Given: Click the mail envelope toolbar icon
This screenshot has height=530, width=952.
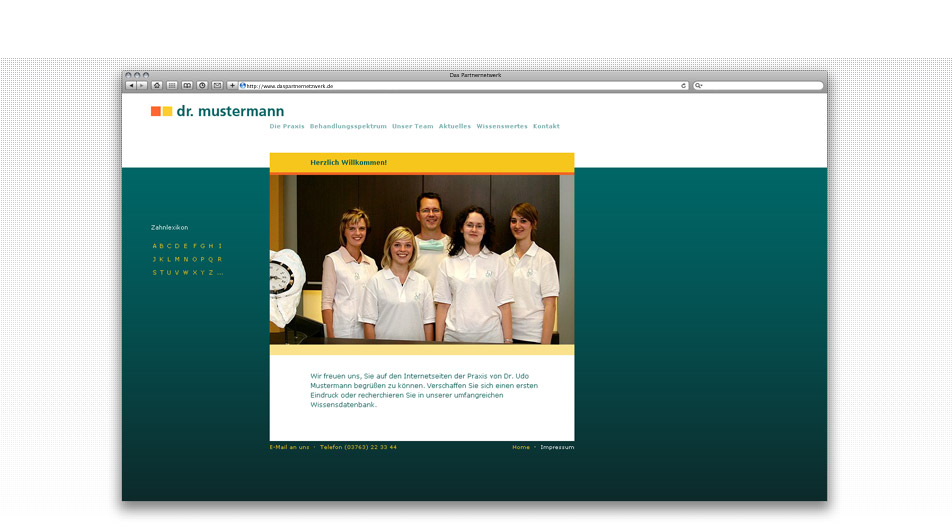Looking at the screenshot, I should [217, 86].
